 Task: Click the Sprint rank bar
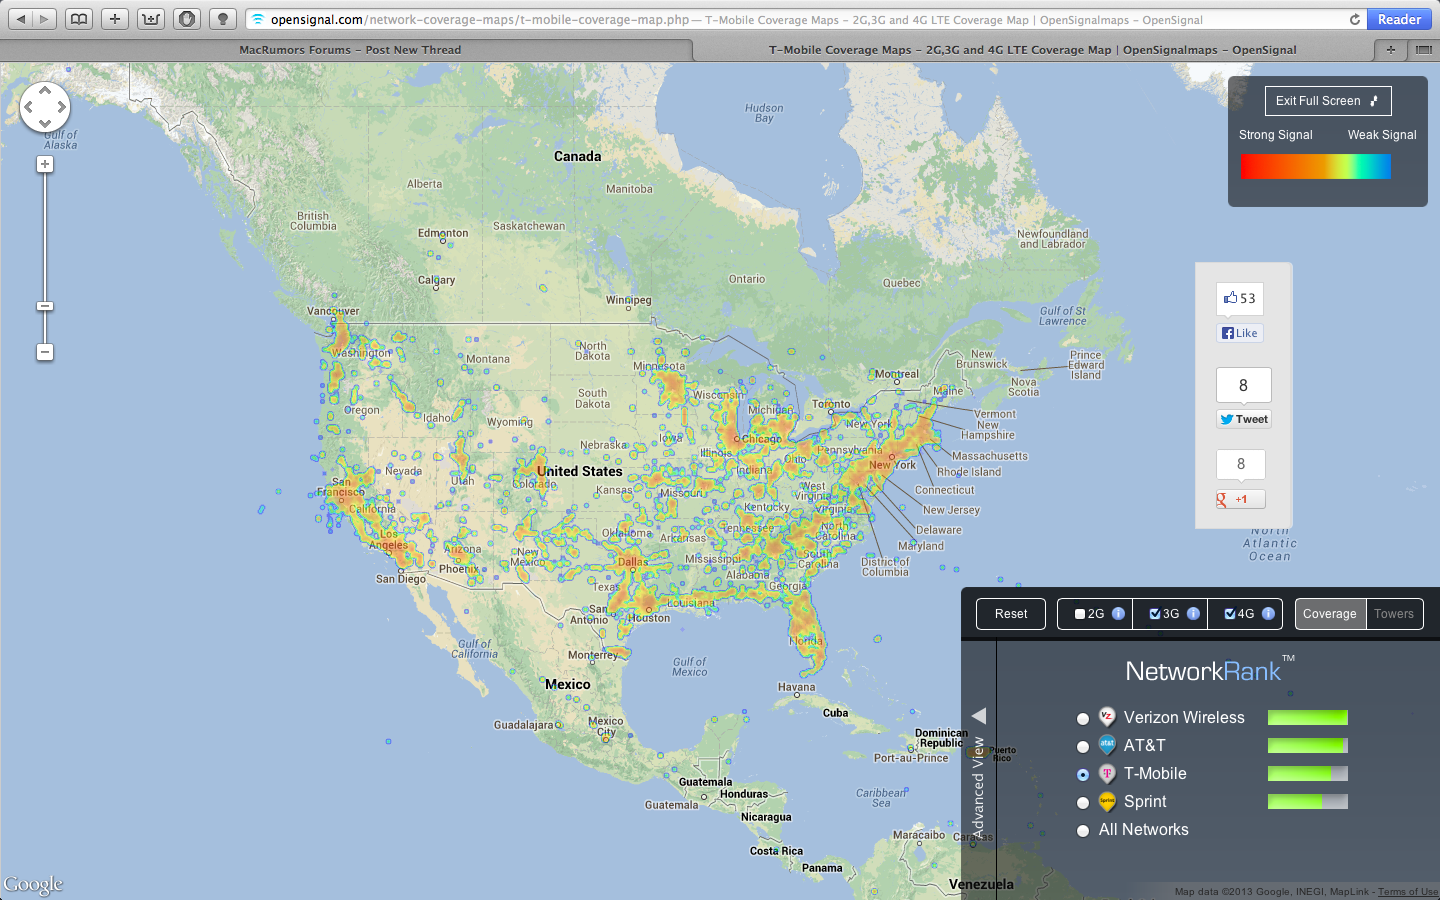(x=1308, y=801)
